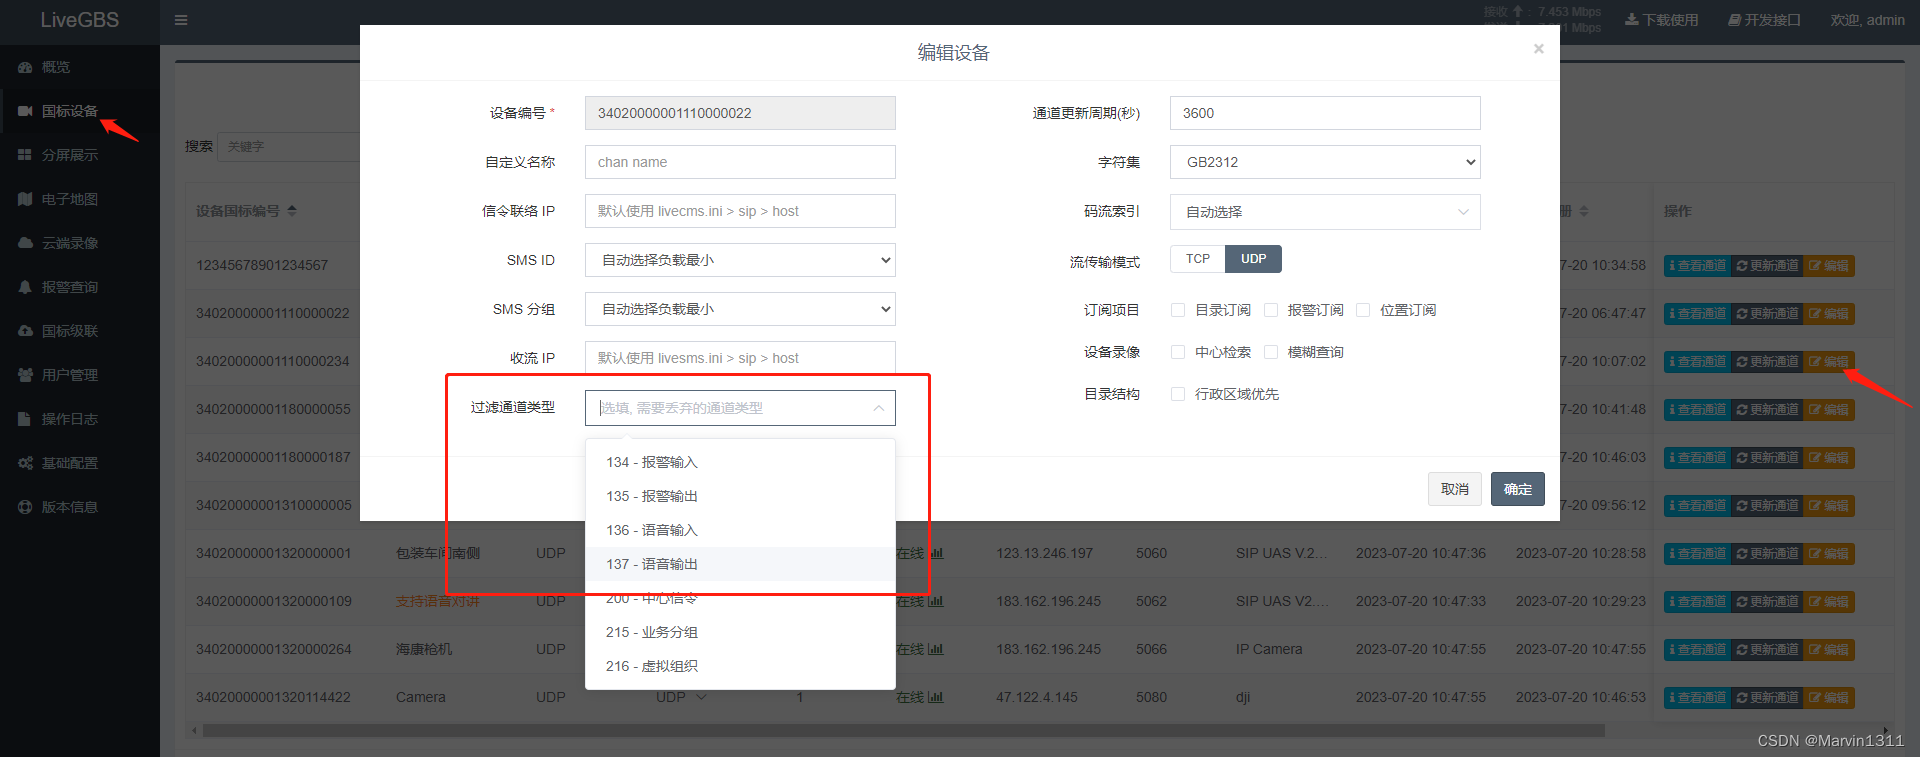
Task: Open the SMS 分组 dropdown
Action: 740,309
